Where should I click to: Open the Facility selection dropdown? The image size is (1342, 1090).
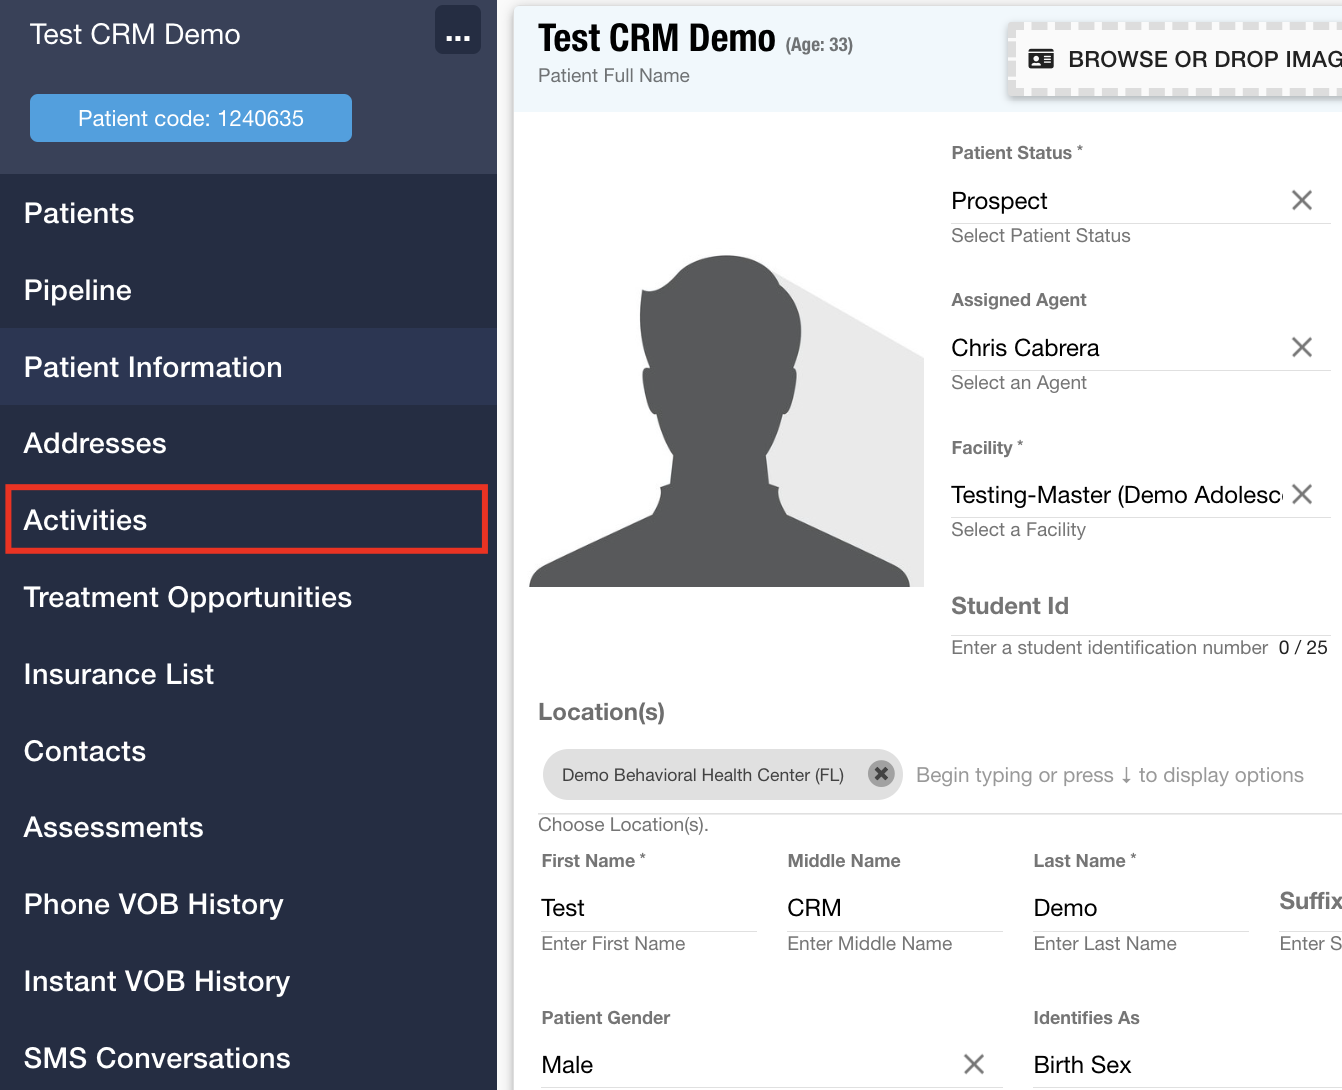click(x=1100, y=494)
